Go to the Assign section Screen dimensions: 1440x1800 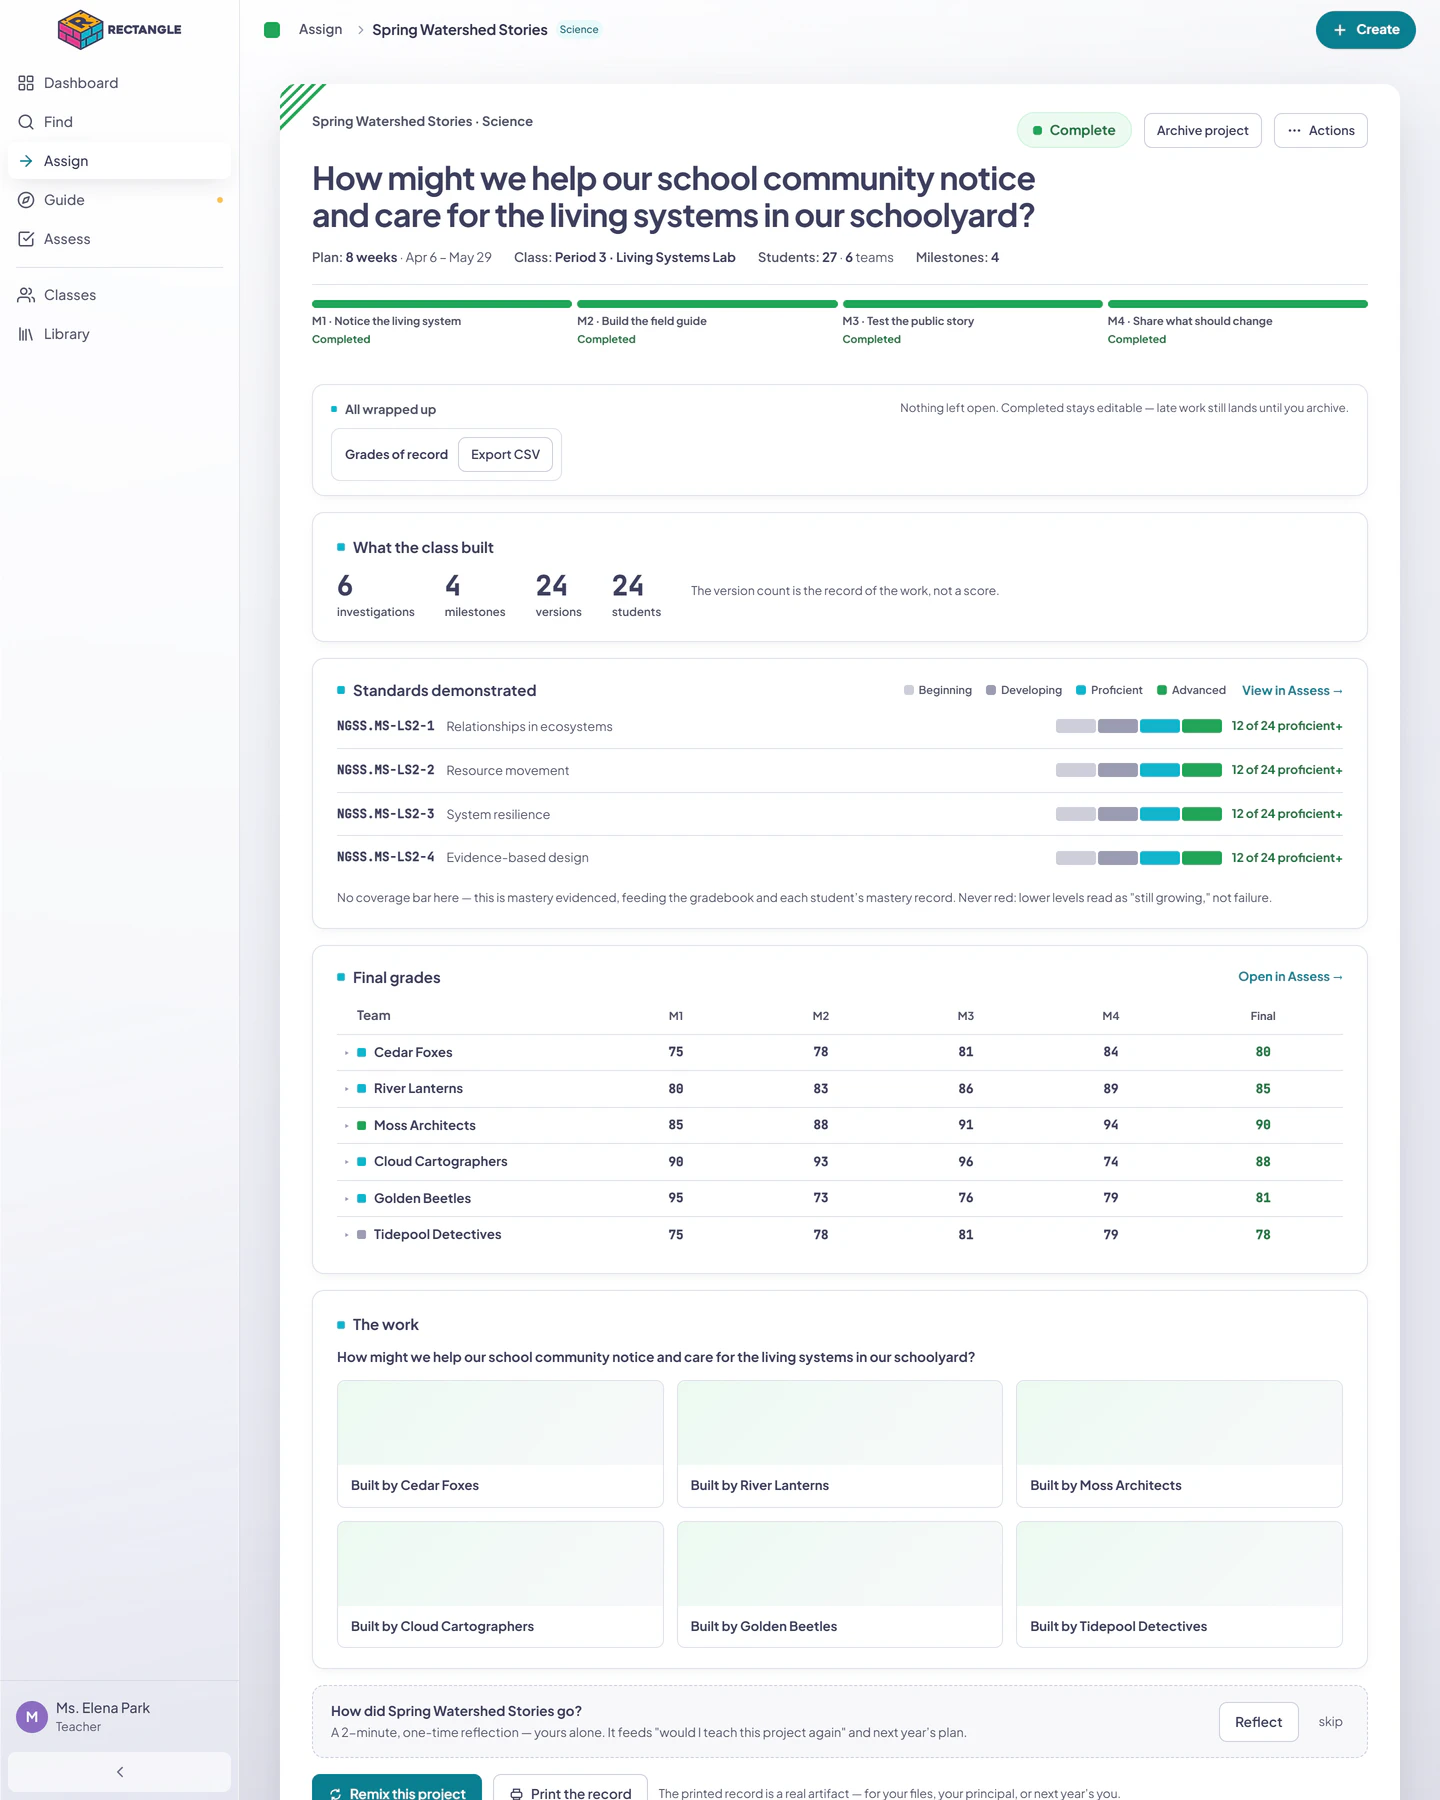click(119, 161)
